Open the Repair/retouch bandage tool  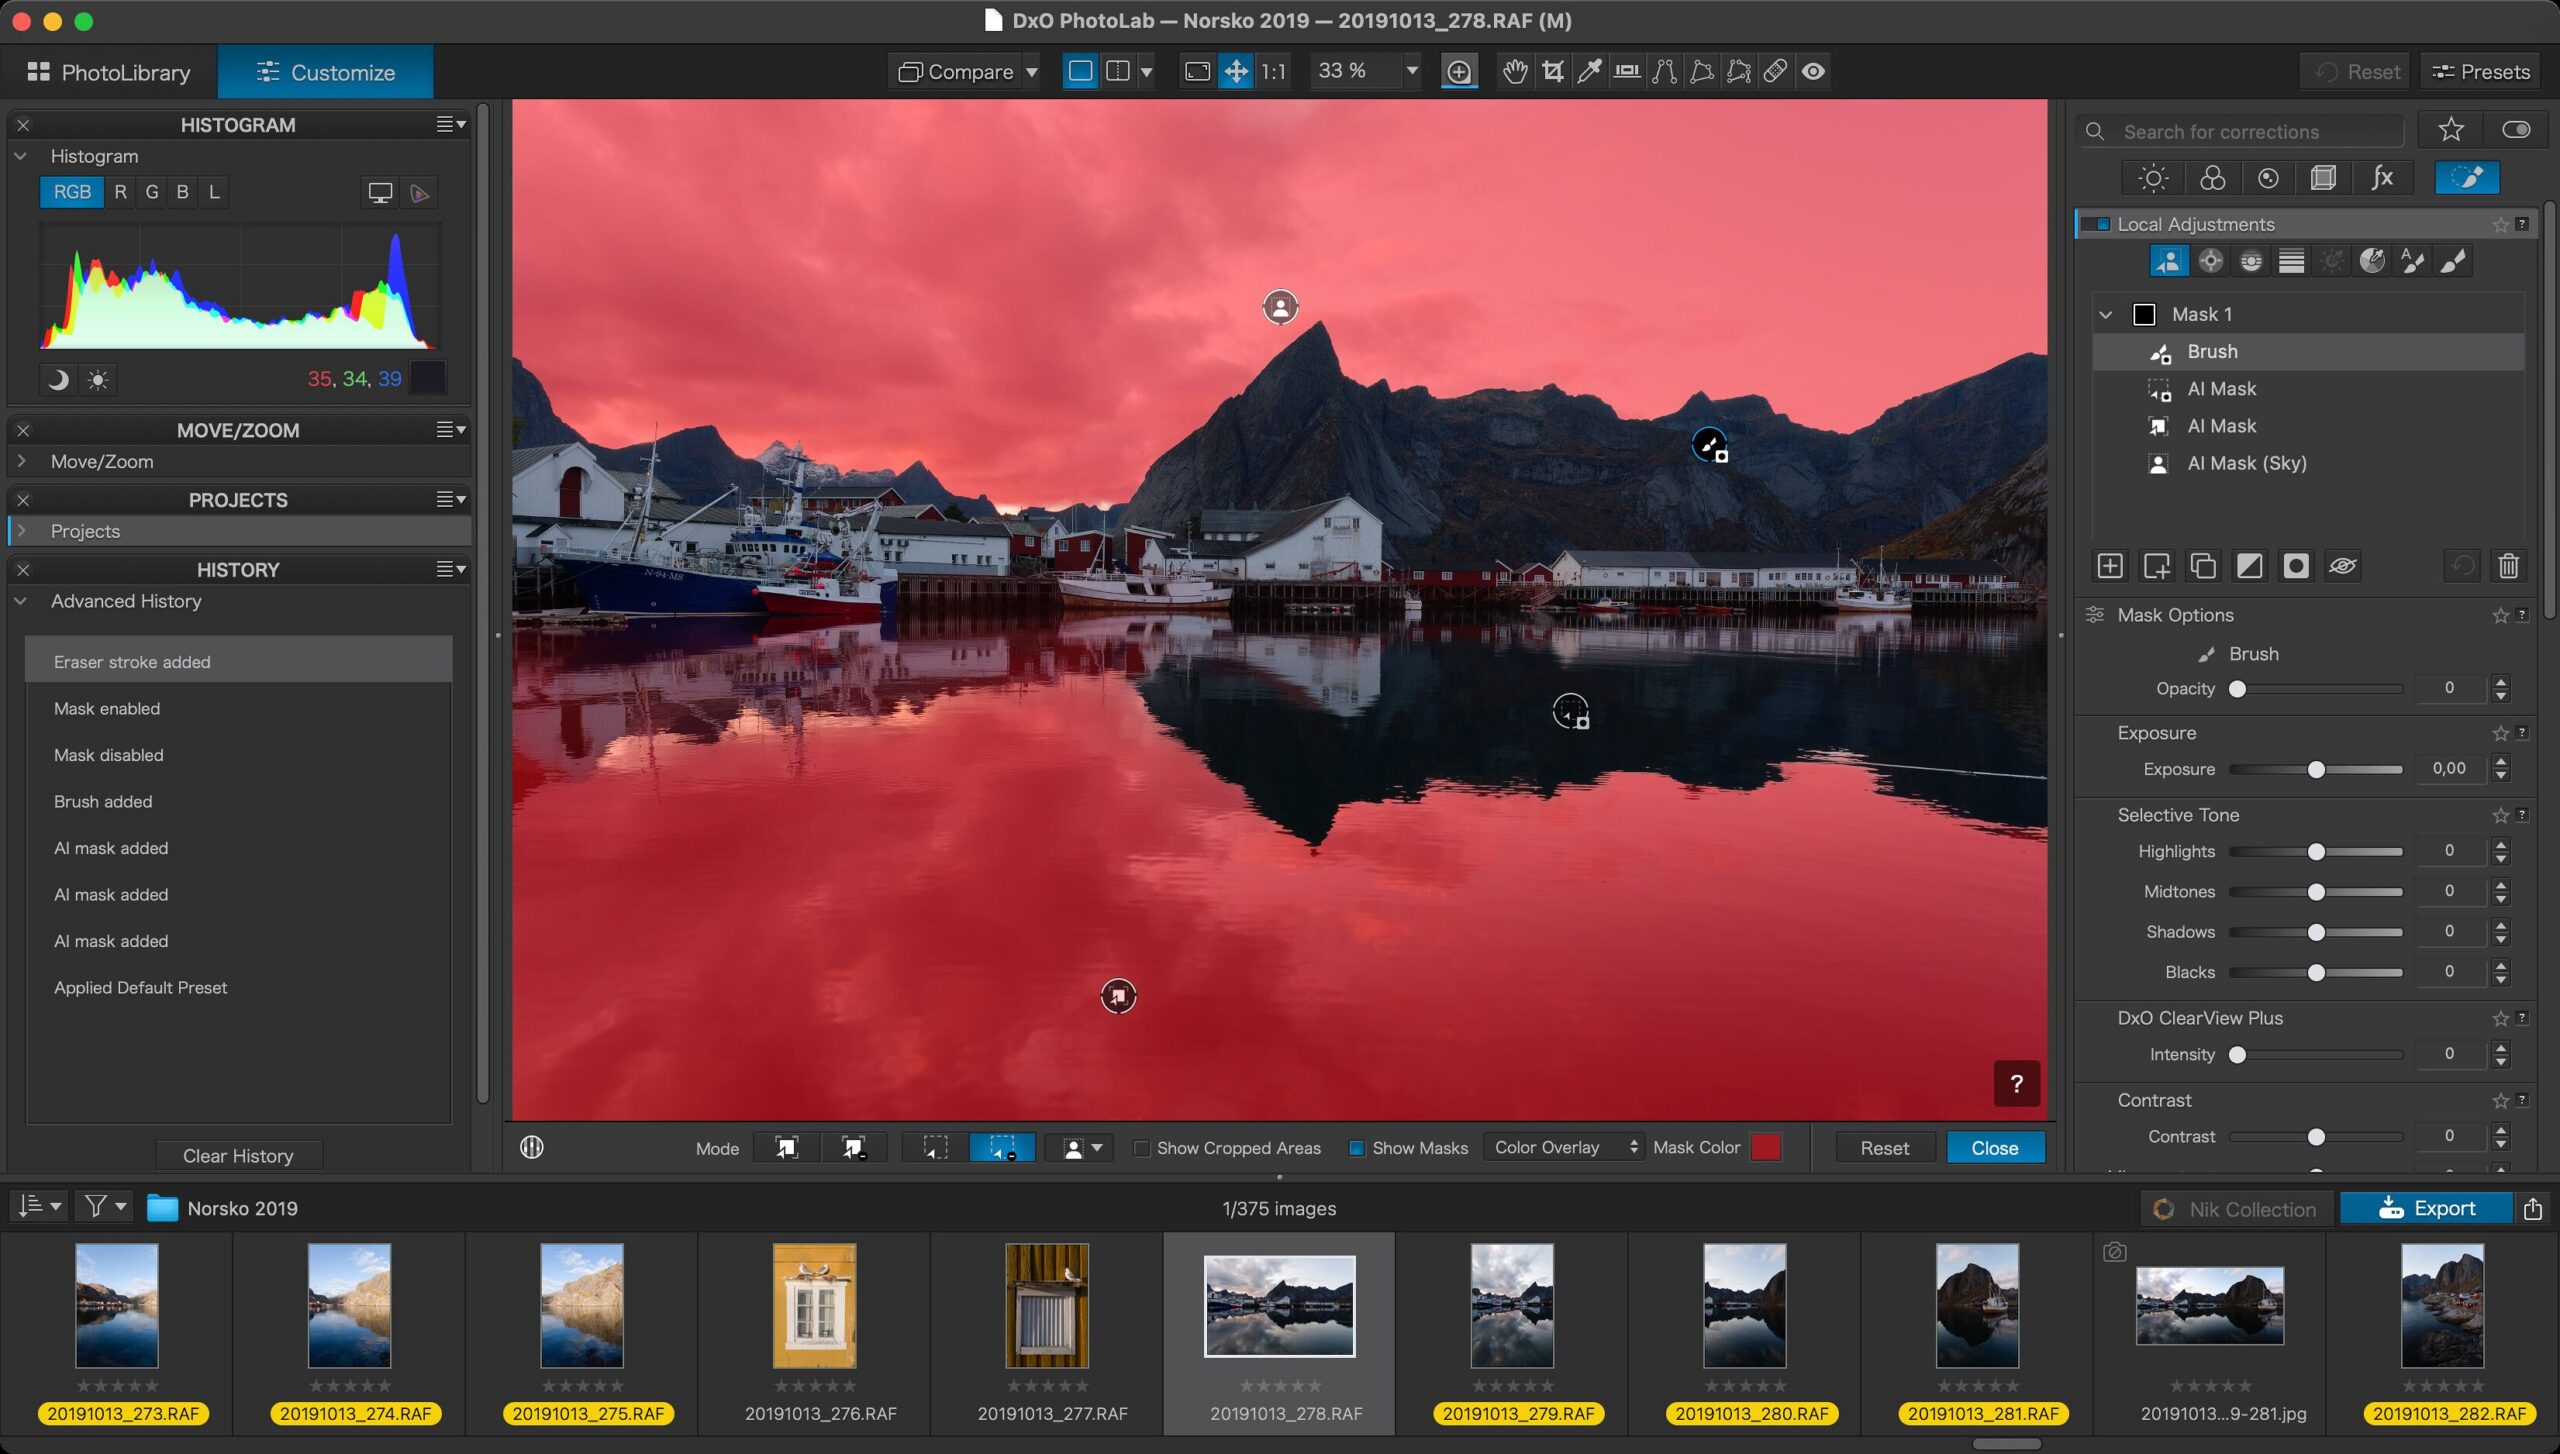[1775, 71]
